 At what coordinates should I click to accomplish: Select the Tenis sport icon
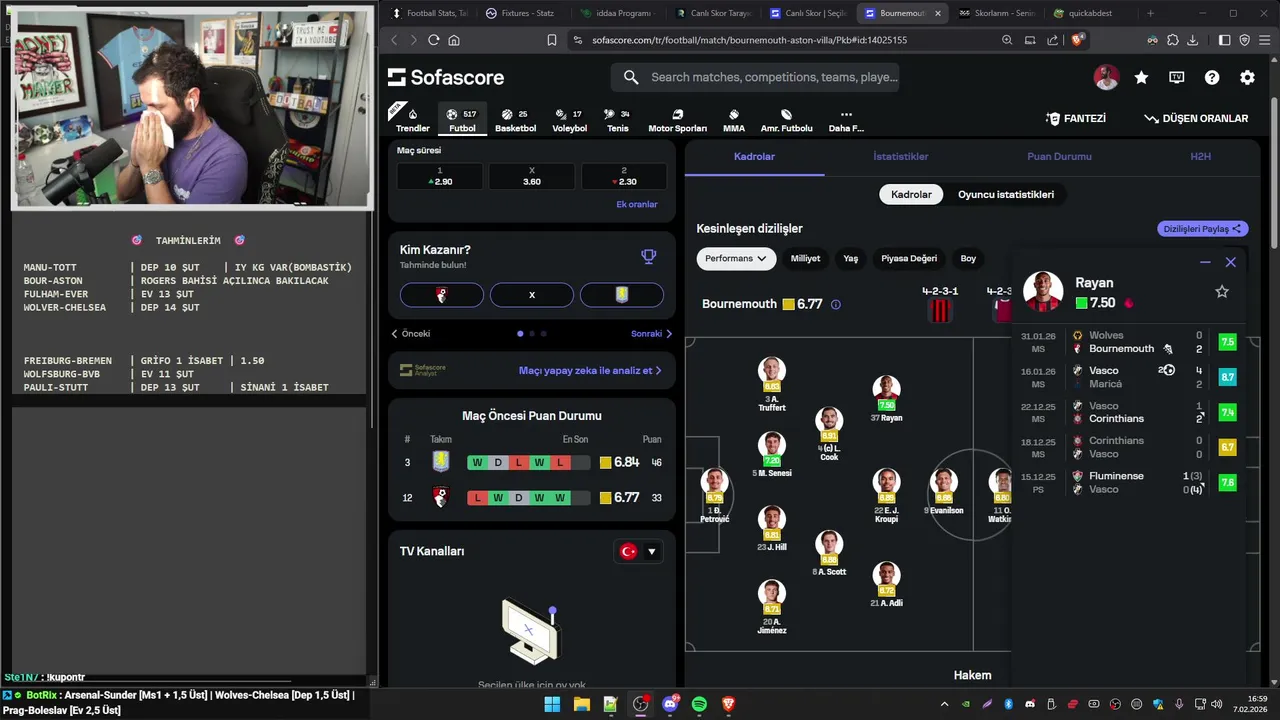[617, 120]
